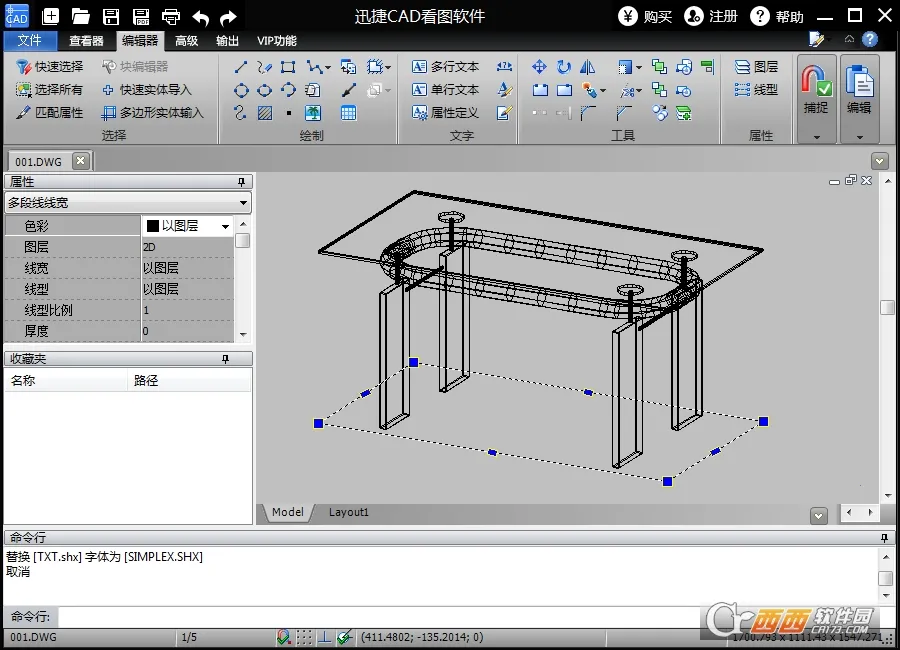Switch to the 高级 advanced tab
Viewport: 900px width, 650px height.
click(x=187, y=41)
